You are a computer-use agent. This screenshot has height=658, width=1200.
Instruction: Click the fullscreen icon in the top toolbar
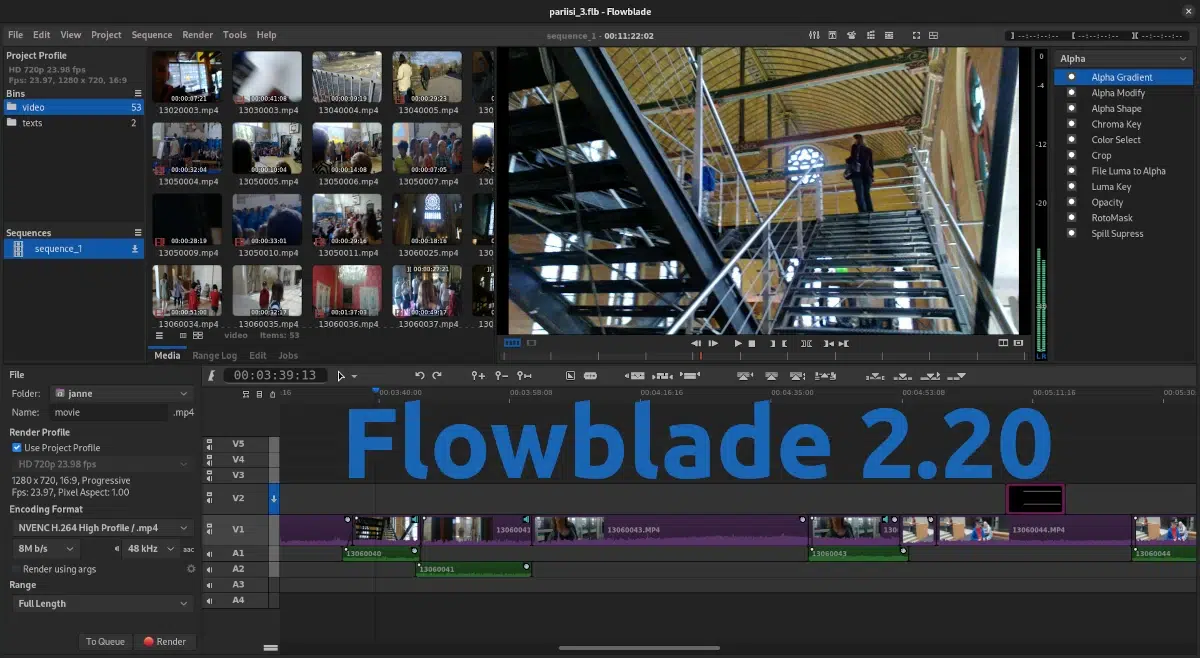point(915,34)
